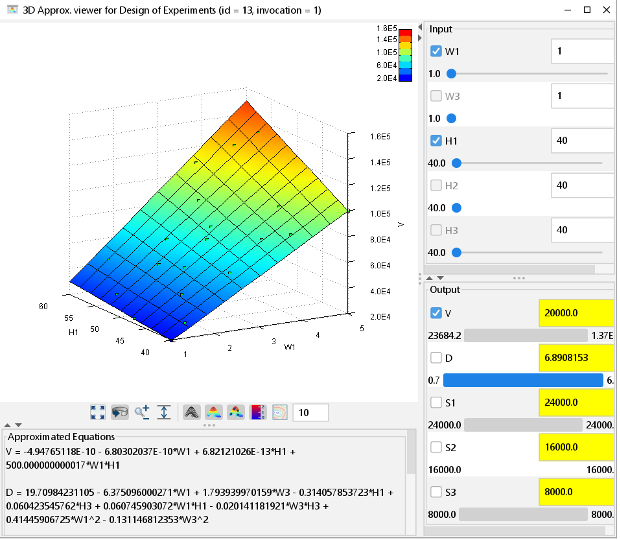Expand the Input panel using the up arrow
Image resolution: width=620 pixels, height=540 pixels.
(431, 278)
